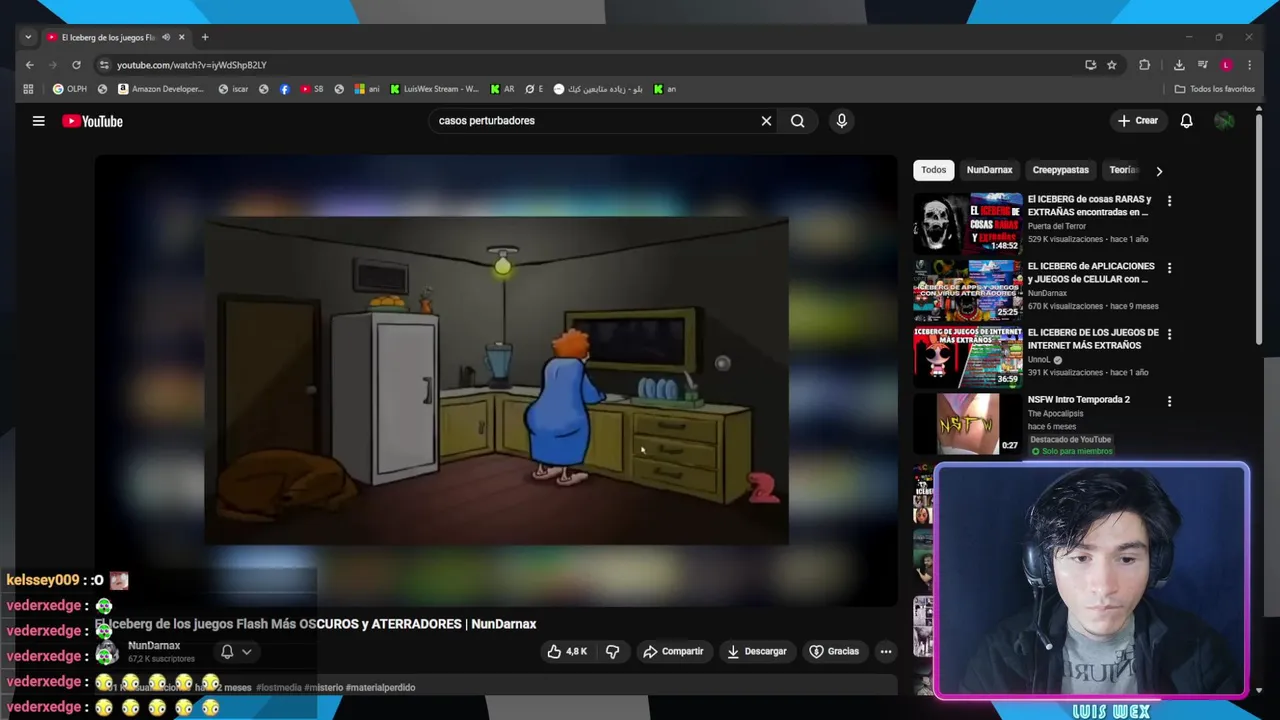Open media controls icon in toolbar
Viewport: 1280px width, 720px height.
1202,65
